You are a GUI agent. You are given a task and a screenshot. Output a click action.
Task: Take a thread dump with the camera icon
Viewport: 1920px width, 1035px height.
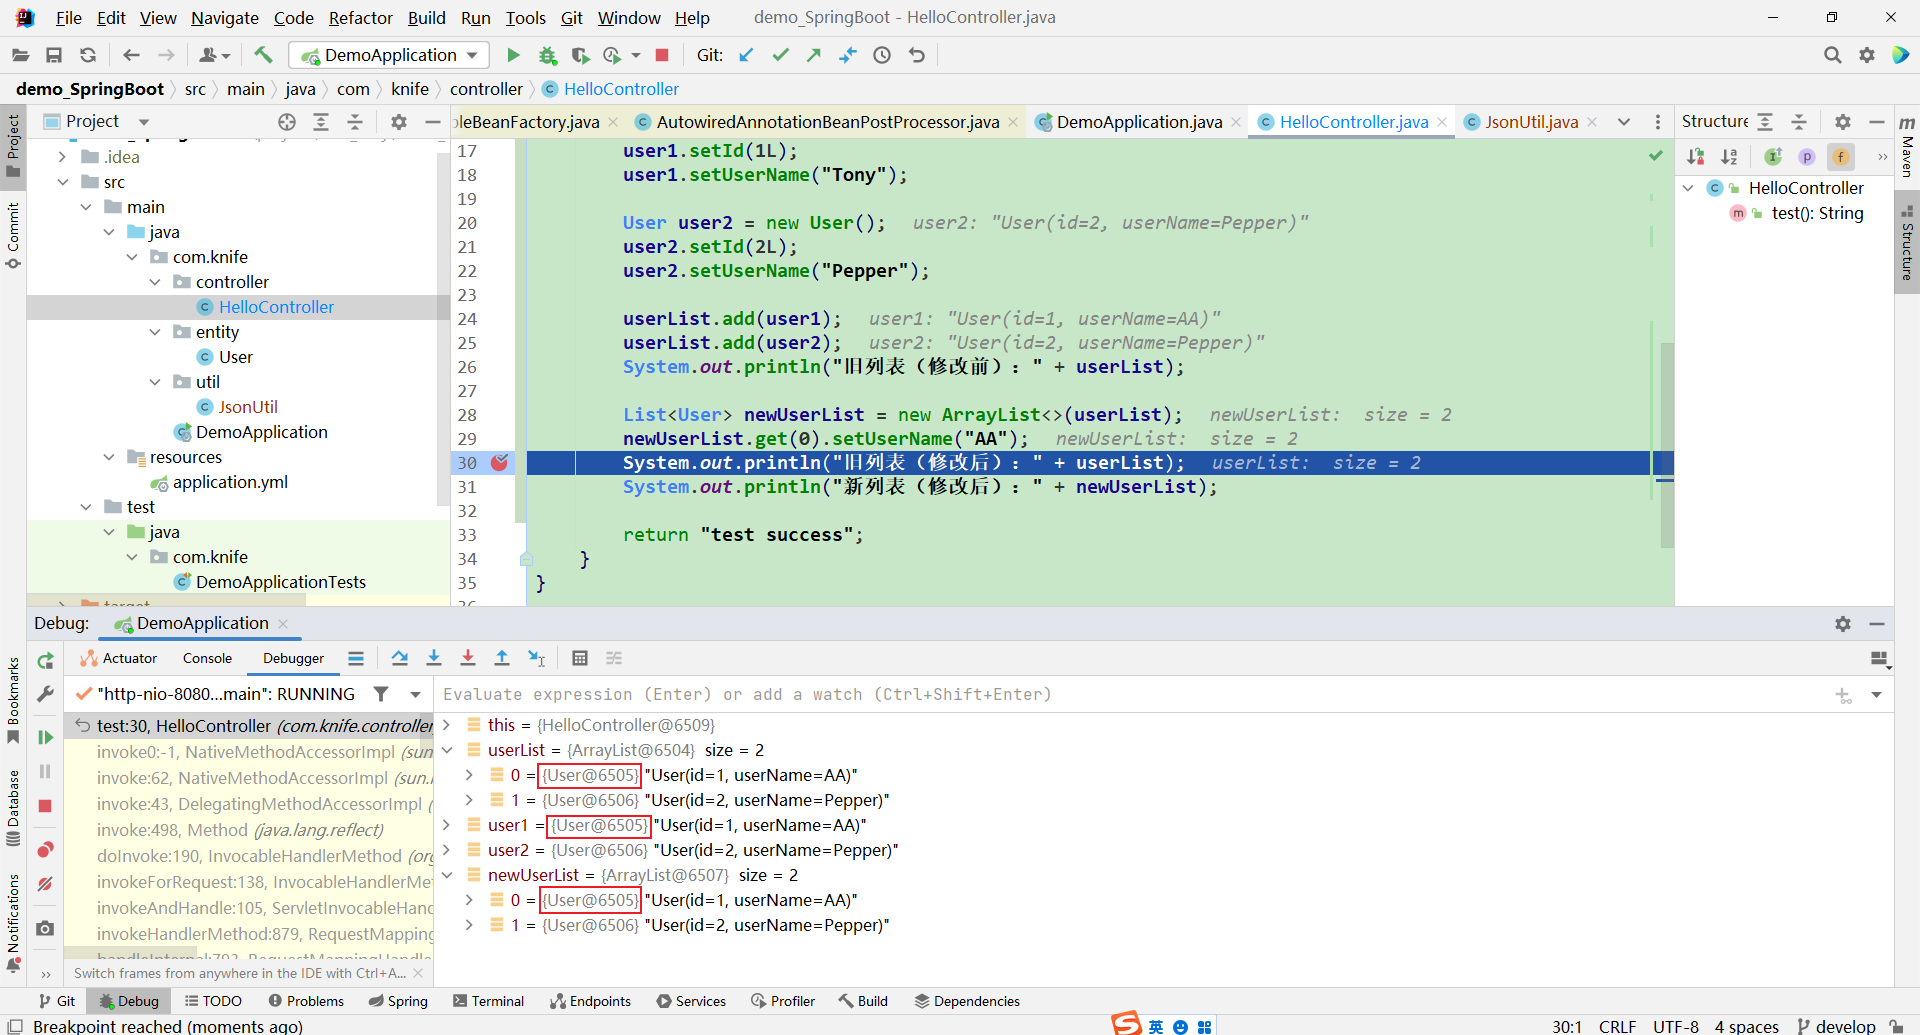tap(45, 928)
